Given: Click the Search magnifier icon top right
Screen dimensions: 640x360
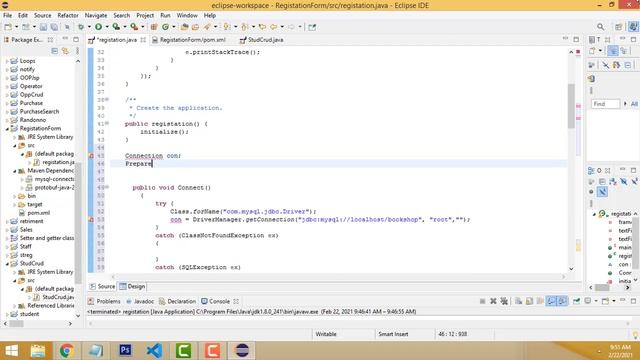Looking at the screenshot, I should pos(600,27).
